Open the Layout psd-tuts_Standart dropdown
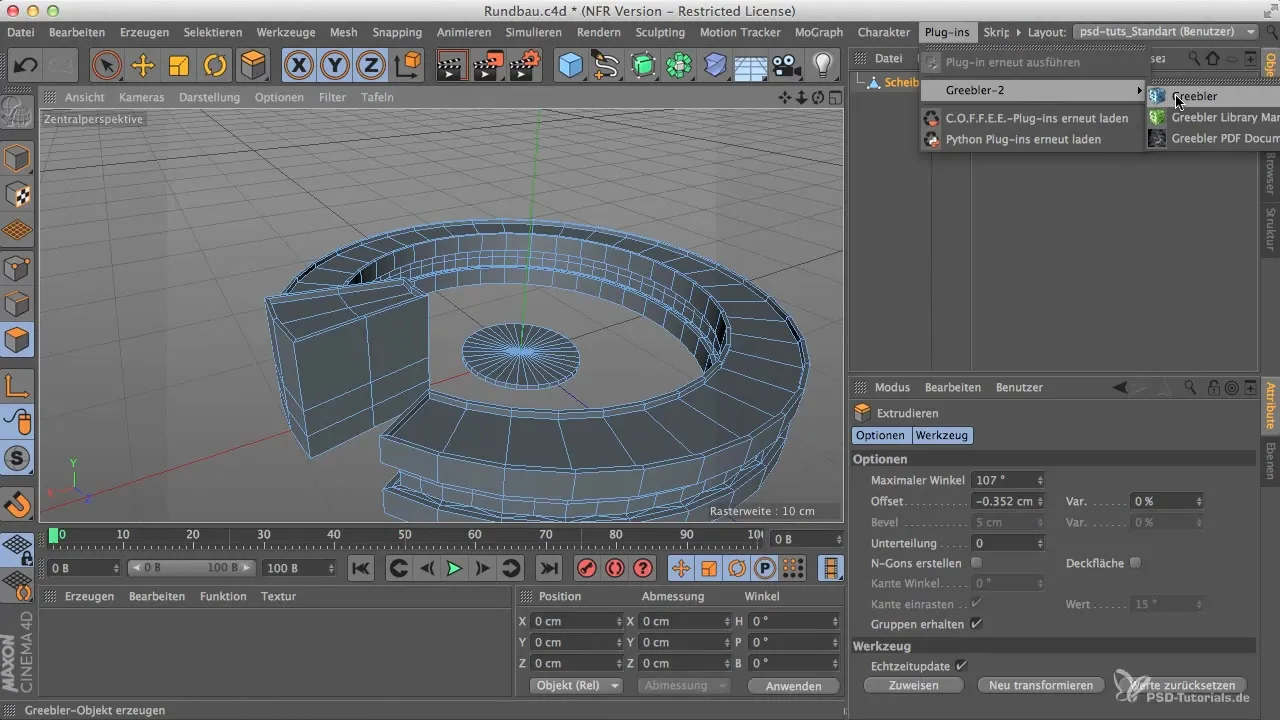Image resolution: width=1280 pixels, height=720 pixels. click(1165, 32)
